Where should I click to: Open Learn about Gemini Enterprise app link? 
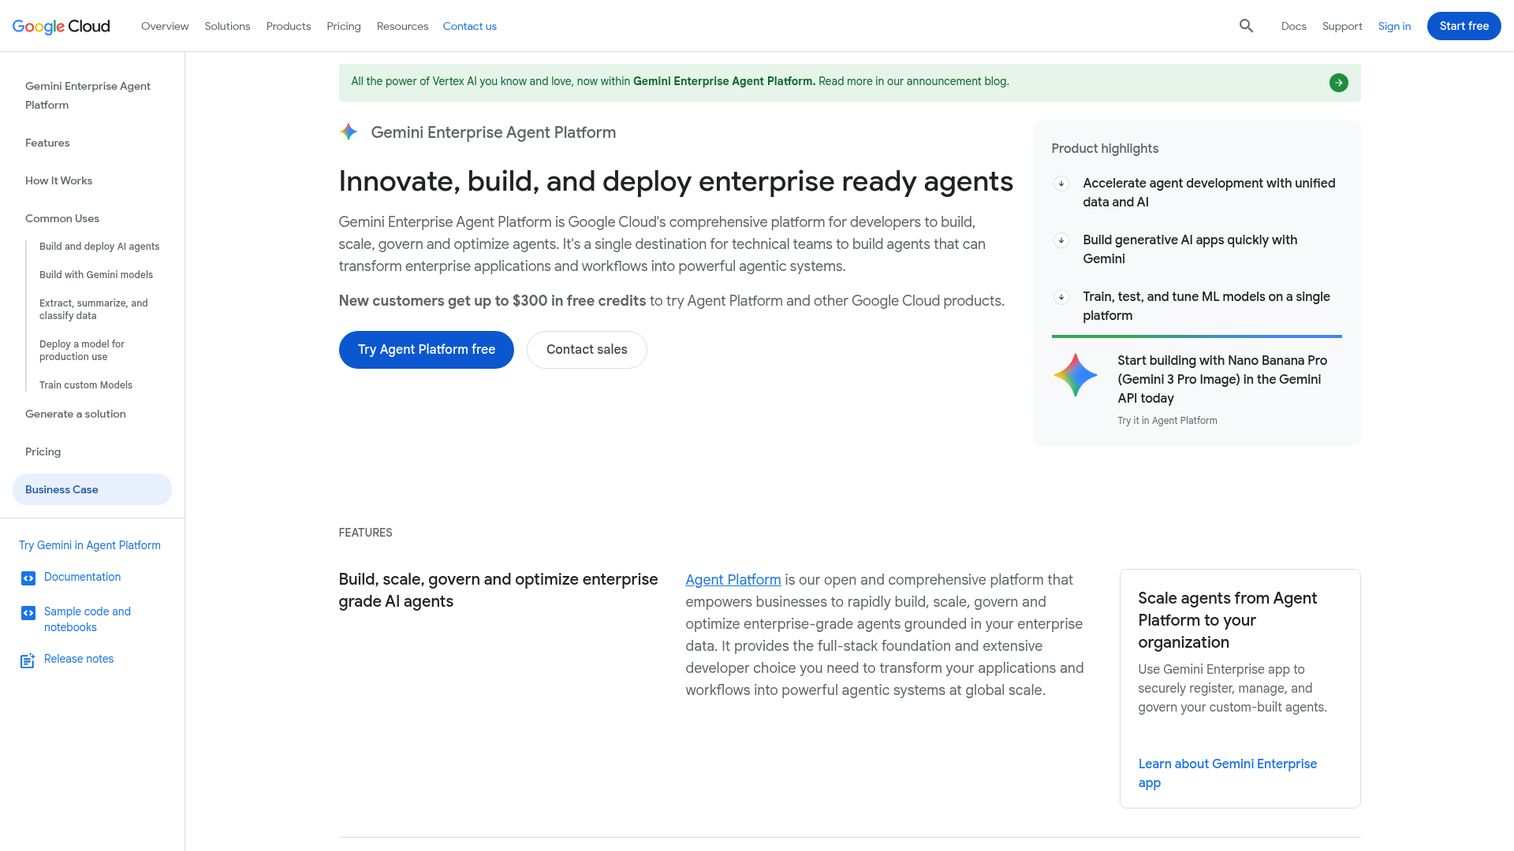1227,773
